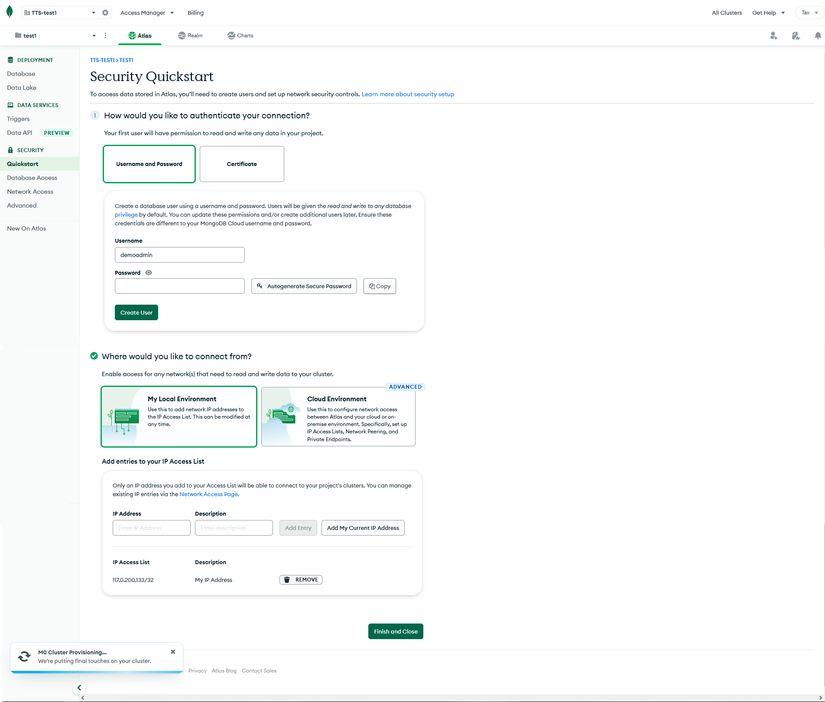Viewport: 825px width, 702px height.
Task: Open Database in the sidebar
Action: [x=21, y=74]
